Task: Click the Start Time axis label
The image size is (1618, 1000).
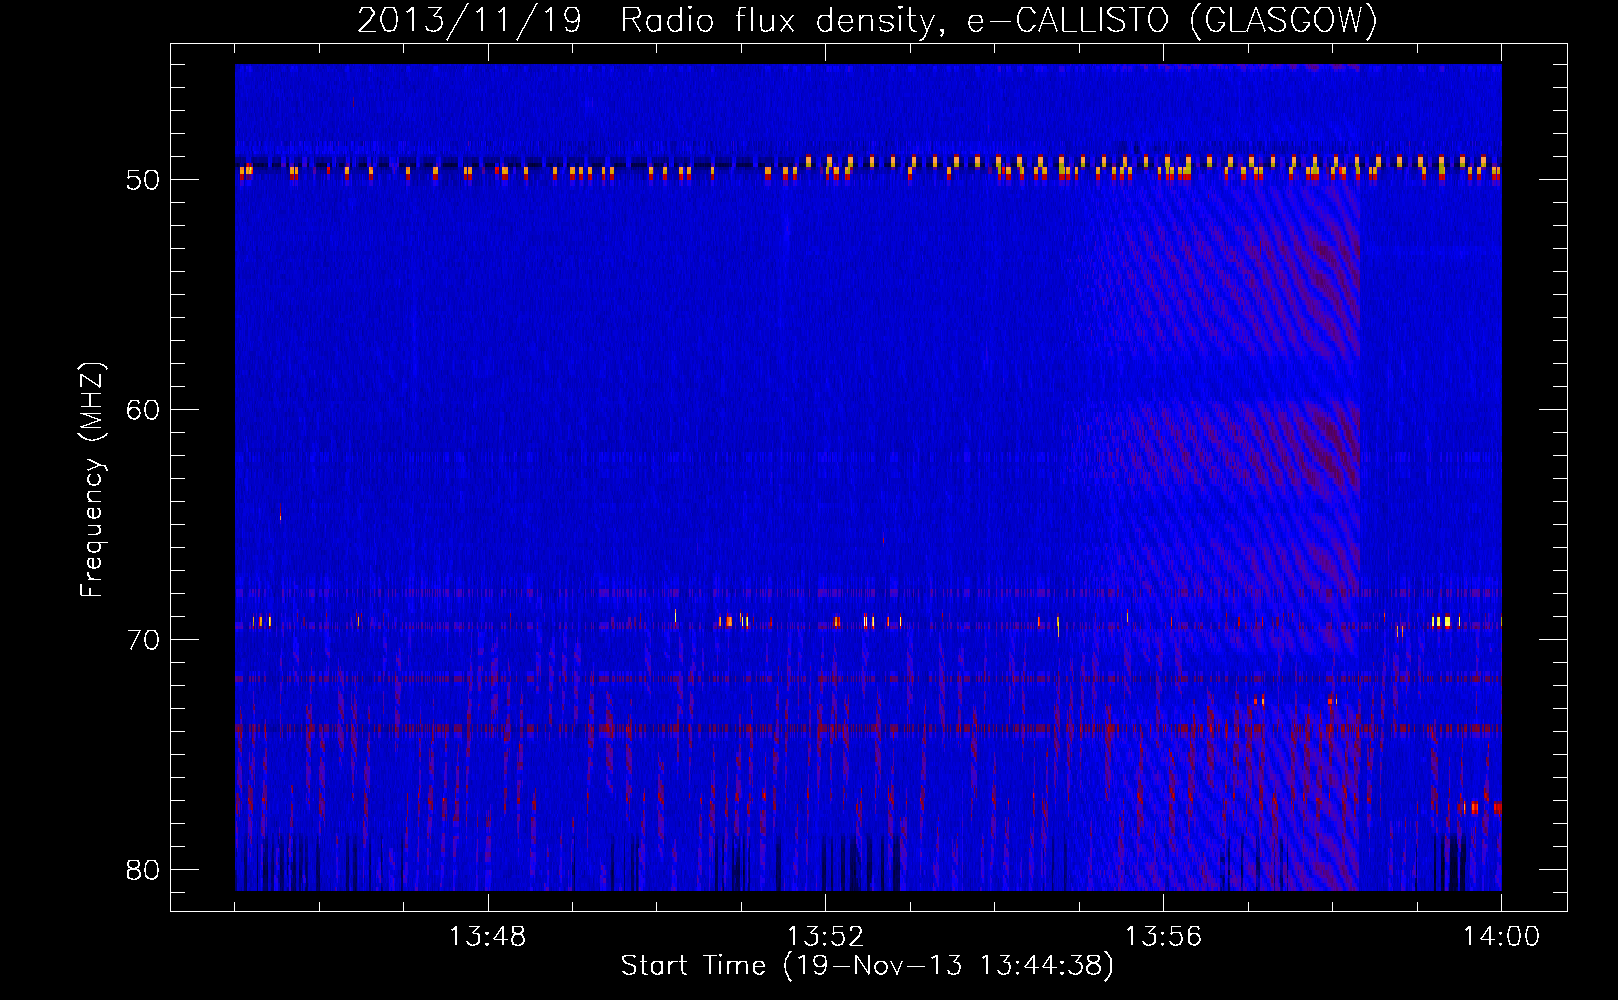Action: tap(867, 966)
